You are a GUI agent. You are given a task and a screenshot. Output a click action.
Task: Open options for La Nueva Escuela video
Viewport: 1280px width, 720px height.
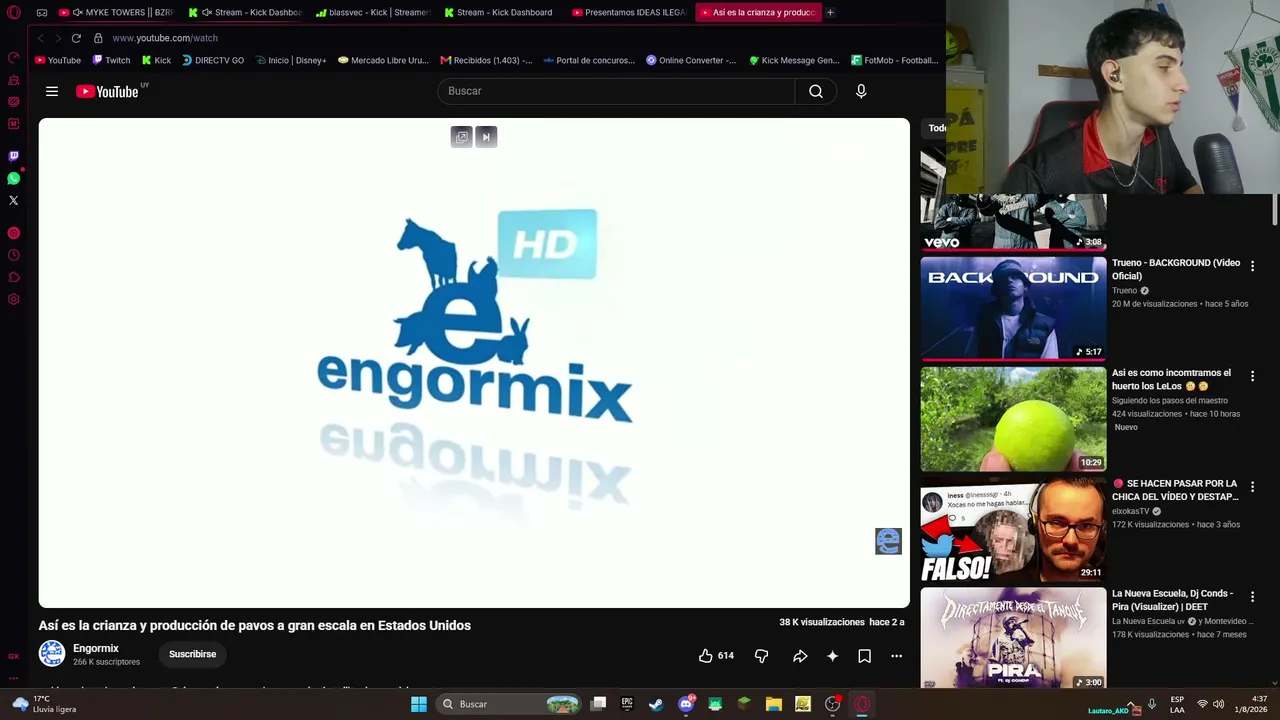click(1252, 596)
